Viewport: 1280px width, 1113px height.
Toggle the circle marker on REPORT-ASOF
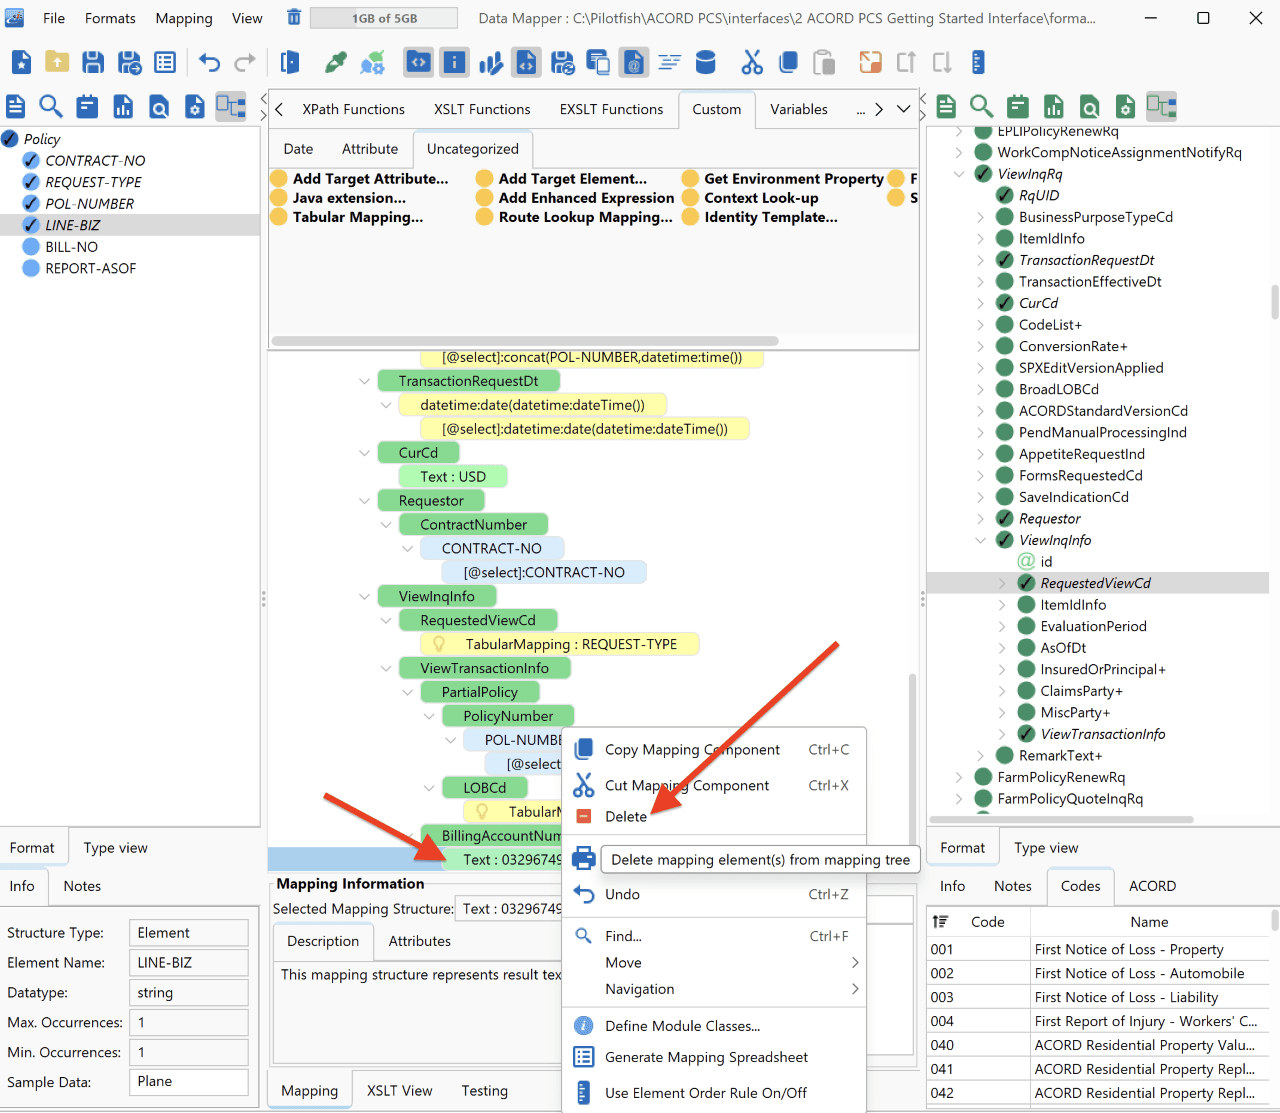tap(31, 268)
